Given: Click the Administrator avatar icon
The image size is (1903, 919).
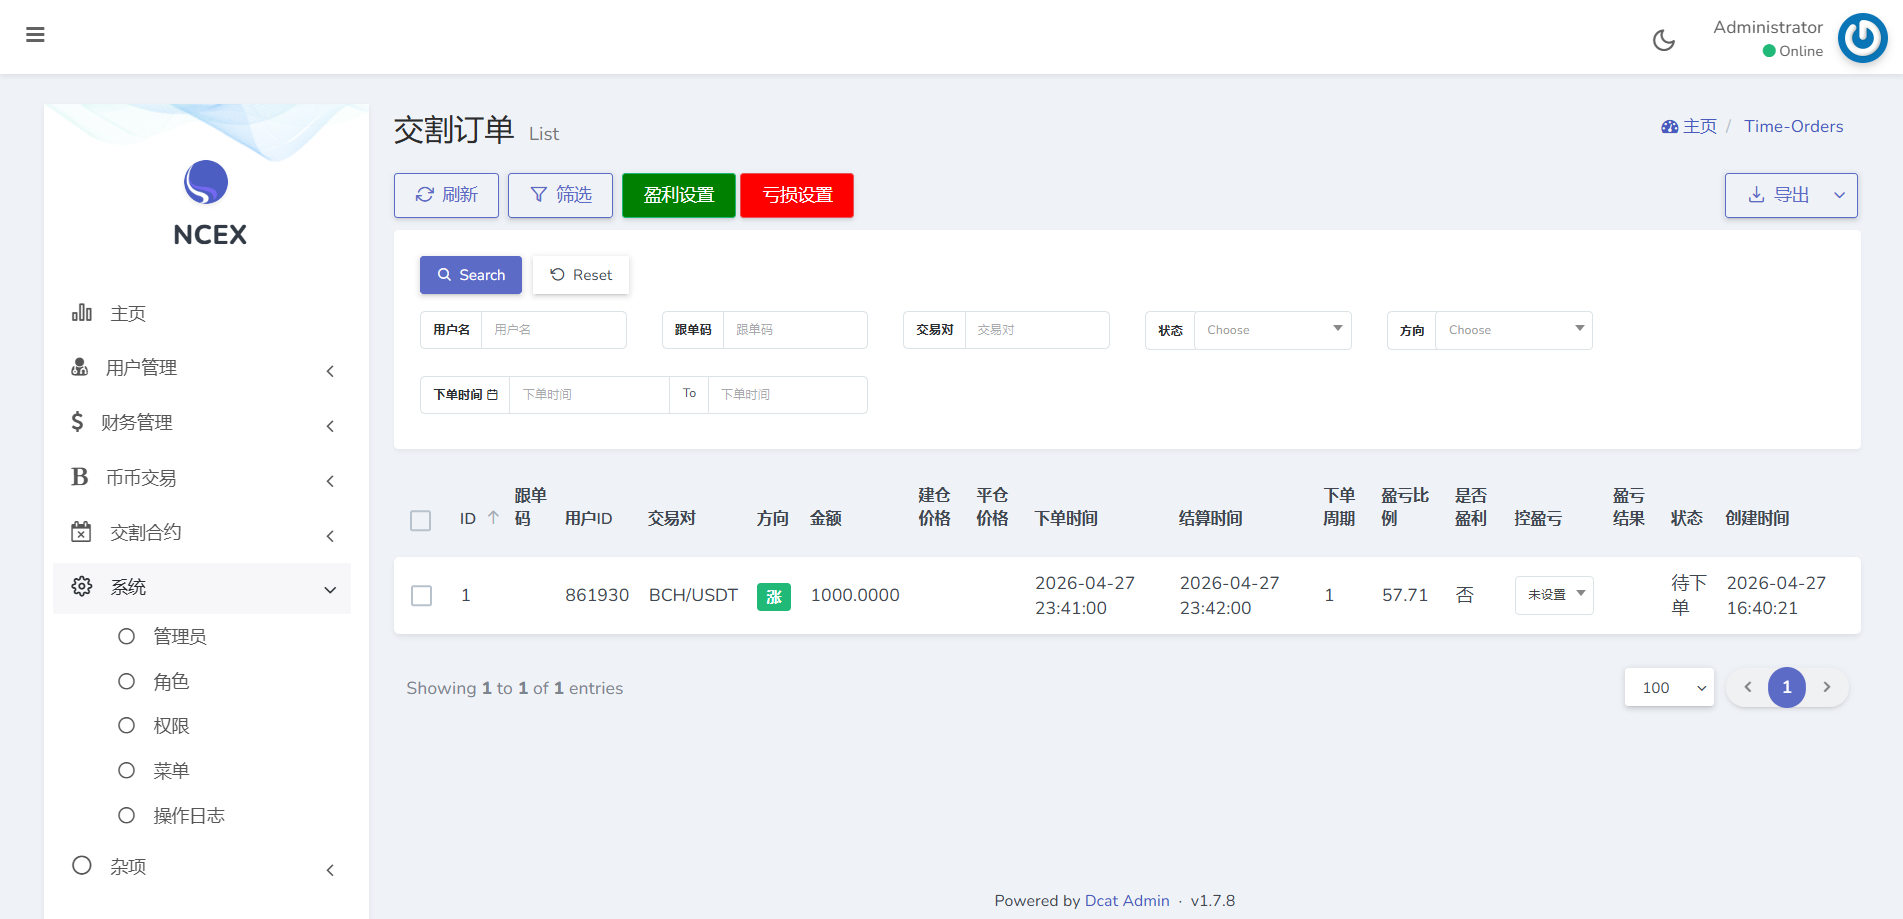Looking at the screenshot, I should coord(1862,38).
